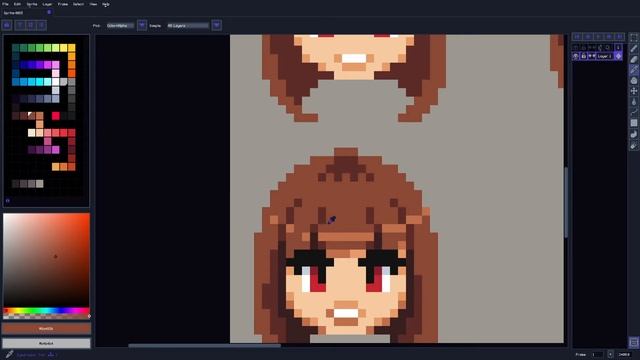Click the horizontal canvas scrollbar

(204, 346)
